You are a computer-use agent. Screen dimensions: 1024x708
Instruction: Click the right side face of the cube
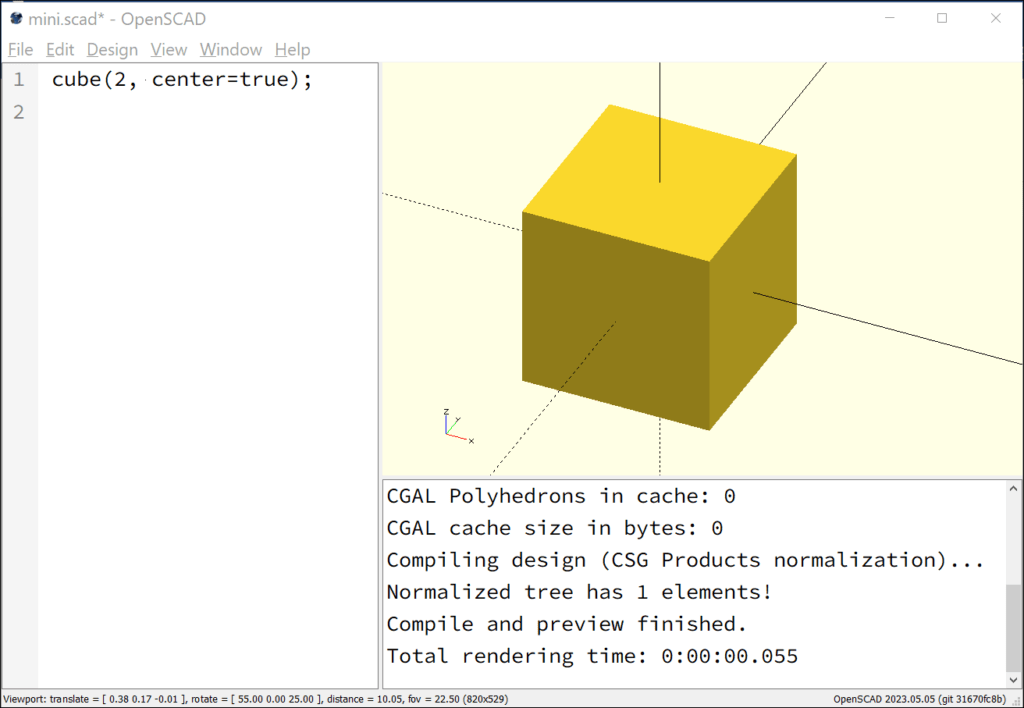(x=753, y=293)
